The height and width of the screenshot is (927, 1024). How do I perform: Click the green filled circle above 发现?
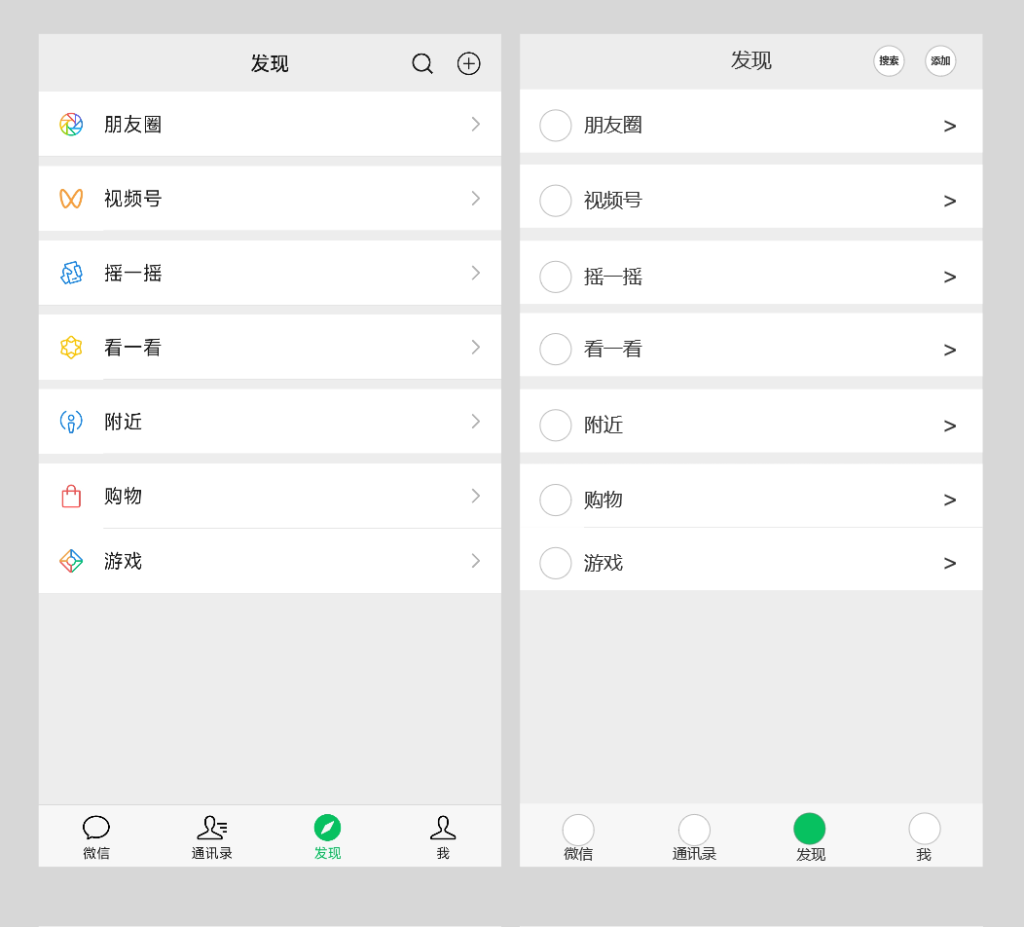coord(810,829)
